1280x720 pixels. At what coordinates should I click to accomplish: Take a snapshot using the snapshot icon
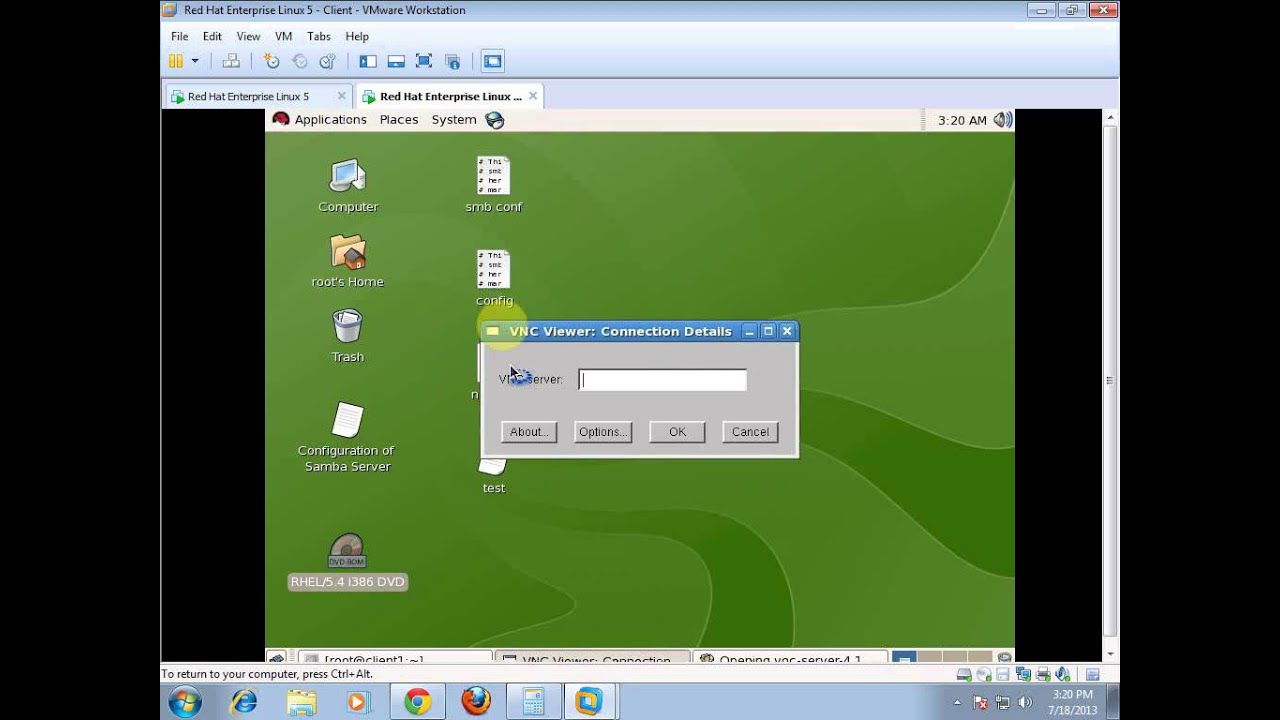(x=271, y=61)
